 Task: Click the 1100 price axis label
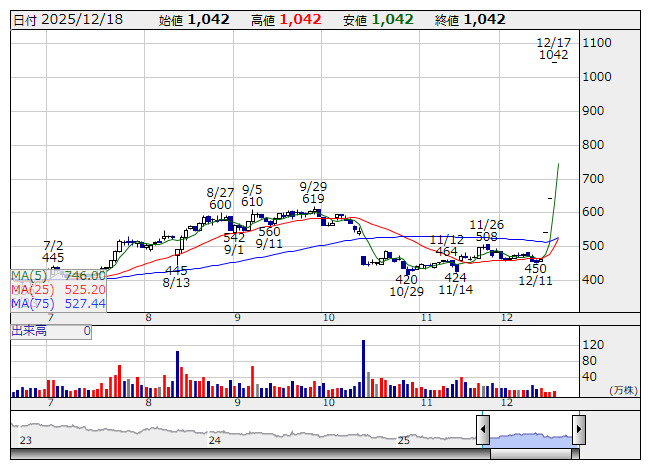597,43
